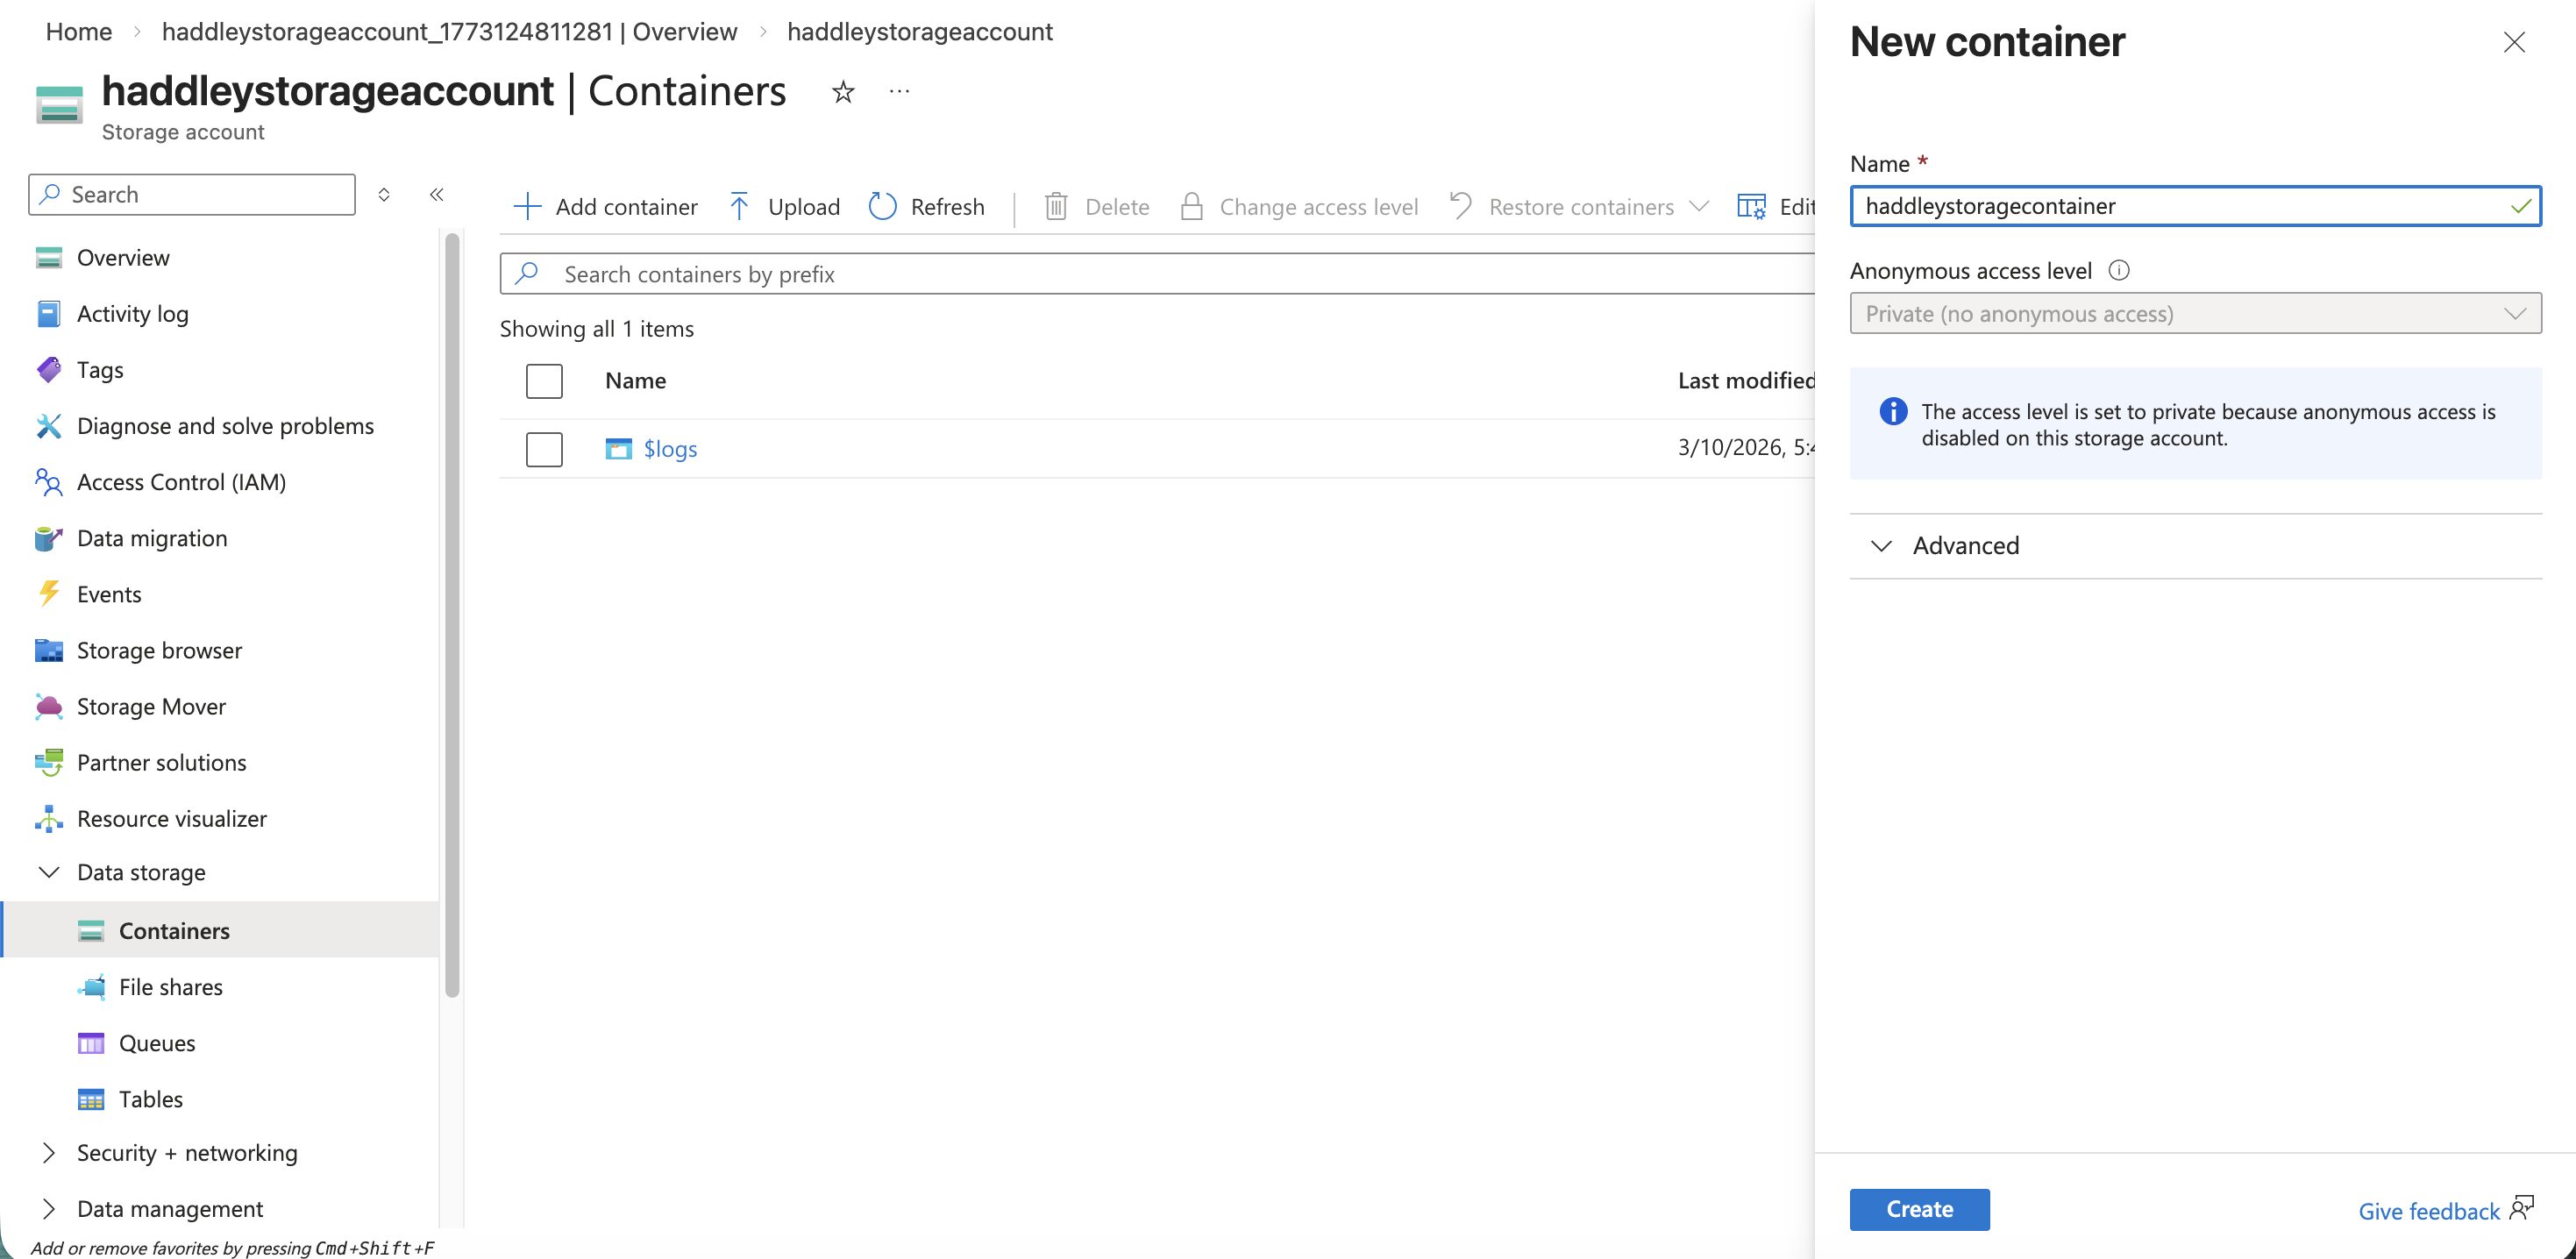Open the Anonymous access level dropdown
2576x1259 pixels.
click(2194, 313)
